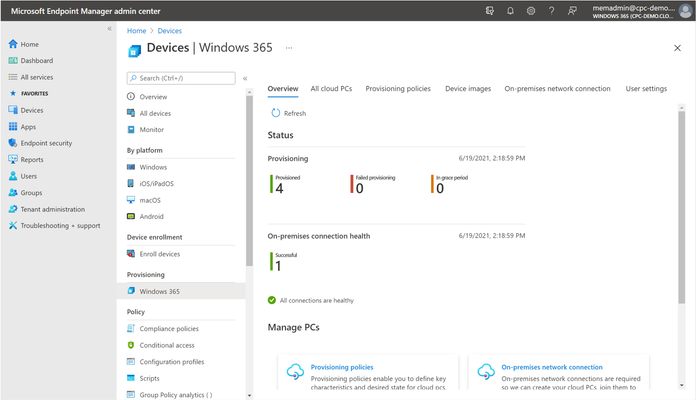Open the account avatar in header

coord(686,11)
